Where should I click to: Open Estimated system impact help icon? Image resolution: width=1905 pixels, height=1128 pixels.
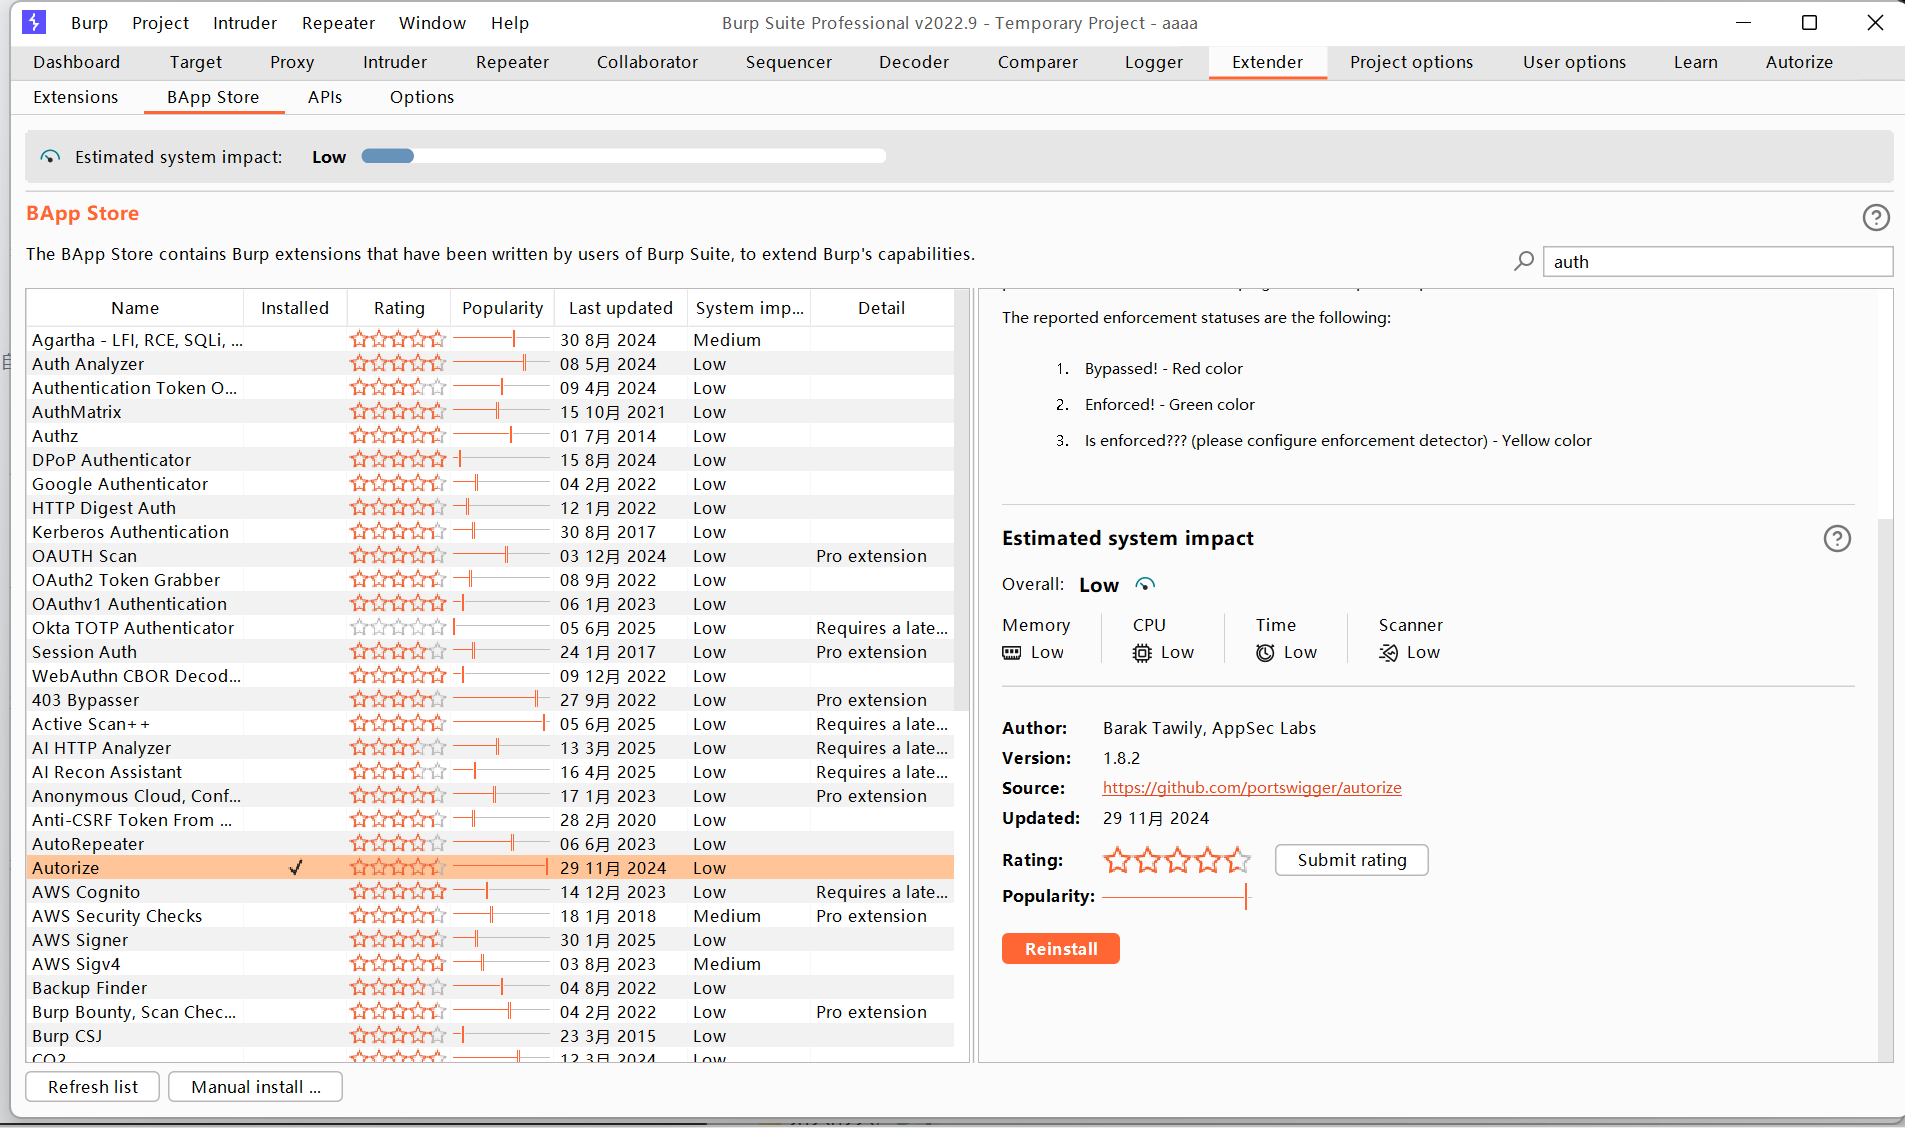pos(1837,538)
